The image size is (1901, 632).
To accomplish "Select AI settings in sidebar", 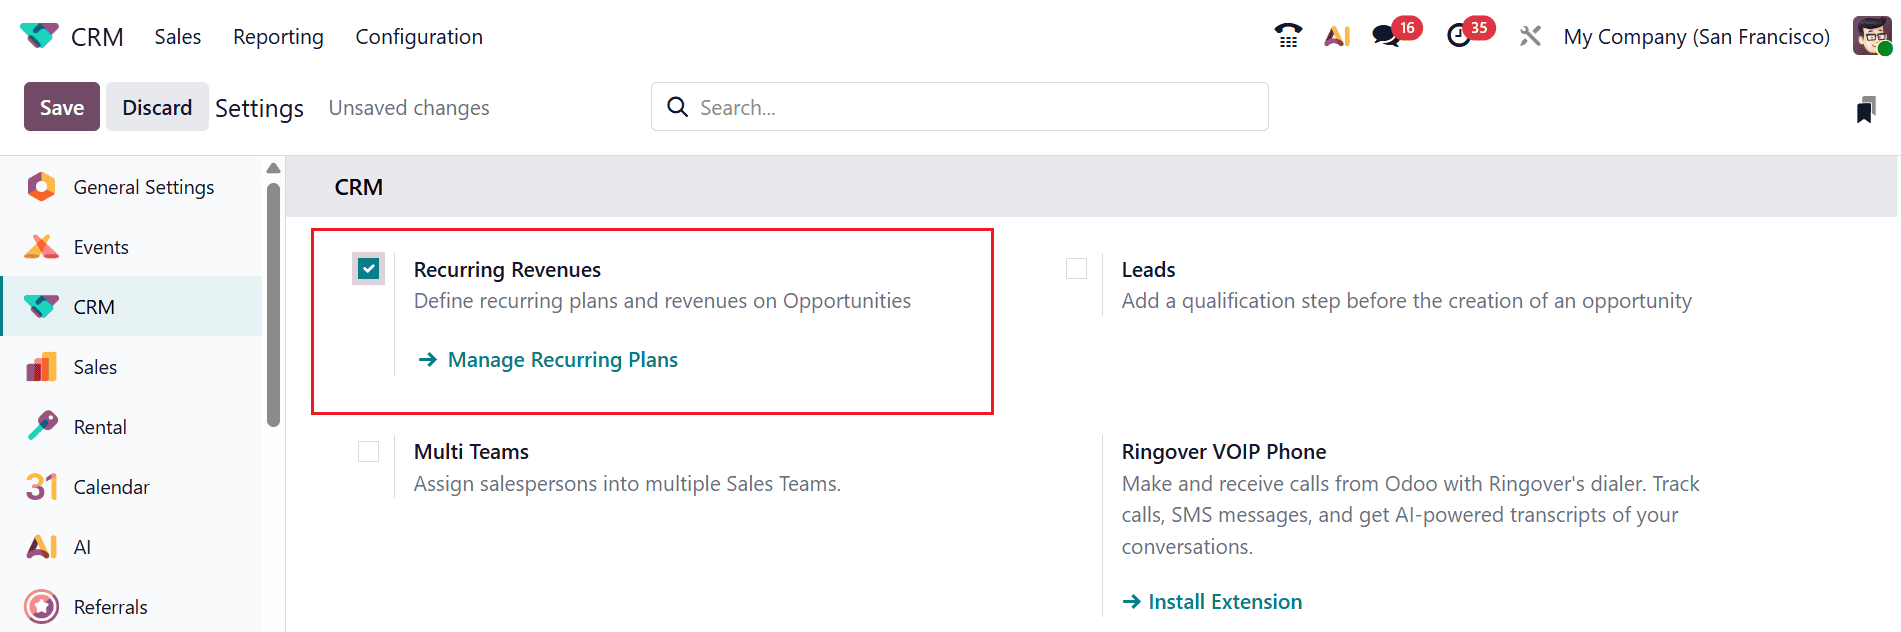I will (131, 547).
